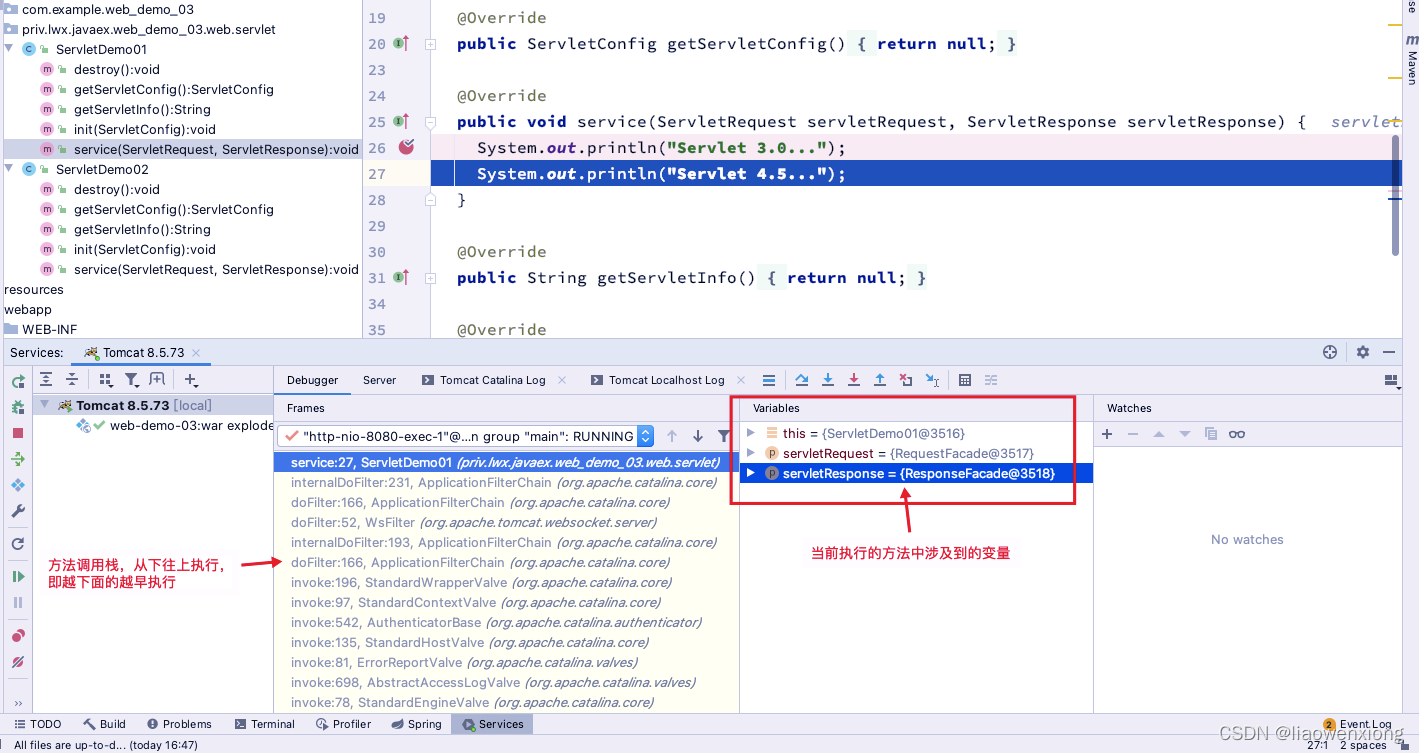Click the Services panel crosshair icon

point(1330,352)
